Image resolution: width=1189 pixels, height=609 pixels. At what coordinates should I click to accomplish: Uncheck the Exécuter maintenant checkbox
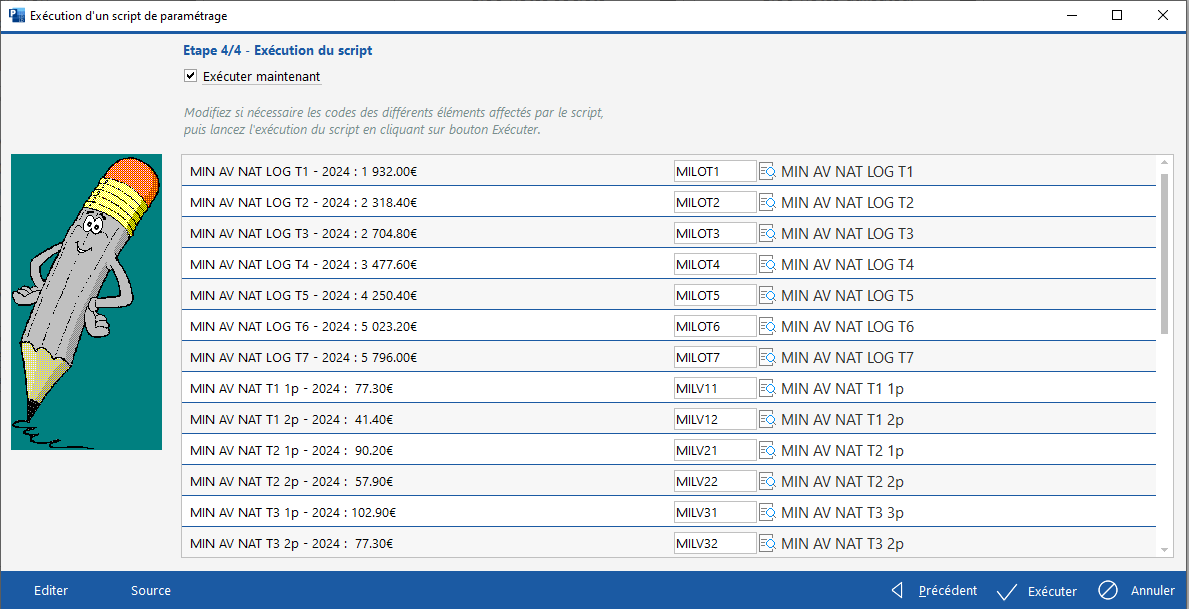pos(190,76)
